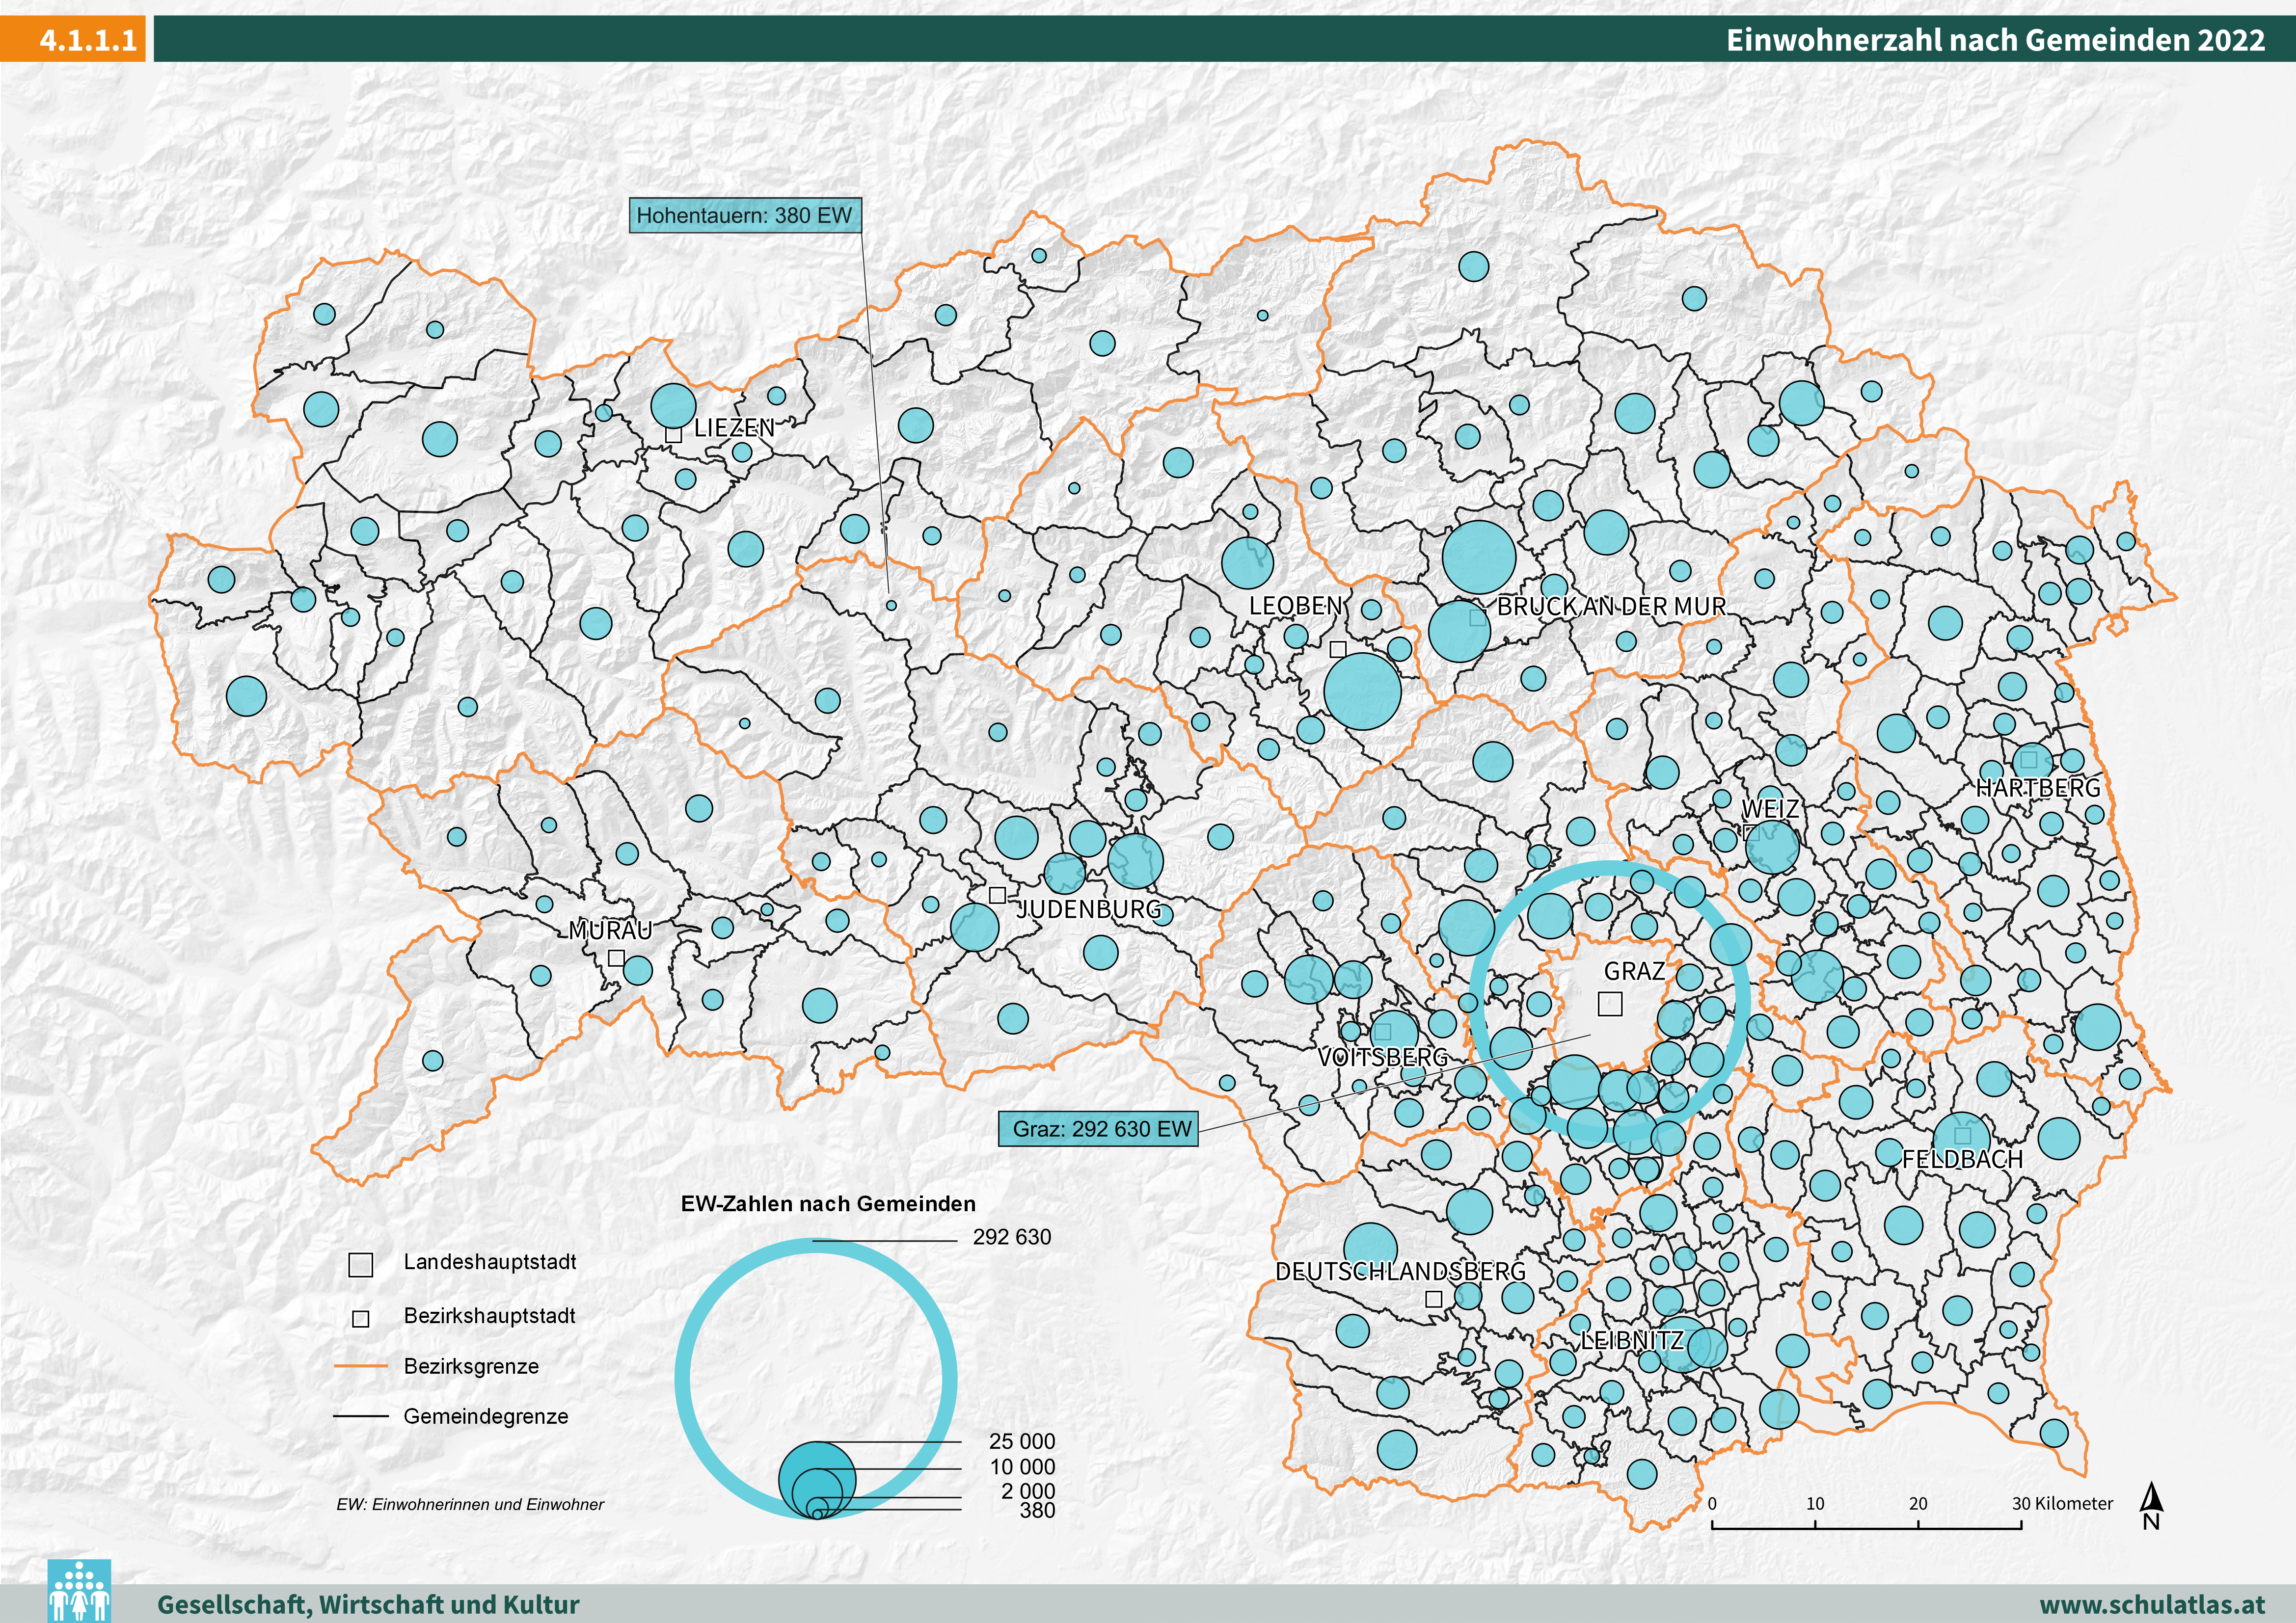
Task: Click the Murau district town square marker
Action: point(617,958)
